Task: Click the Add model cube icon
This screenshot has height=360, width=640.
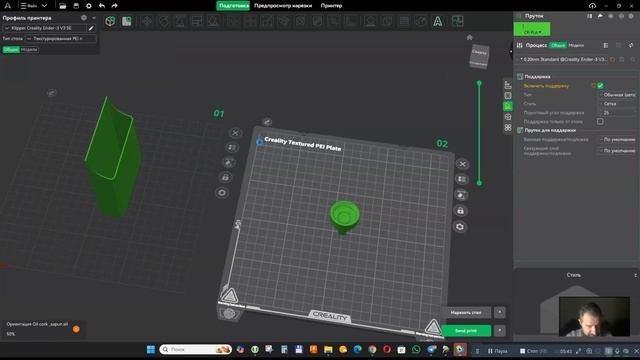Action: pos(110,21)
